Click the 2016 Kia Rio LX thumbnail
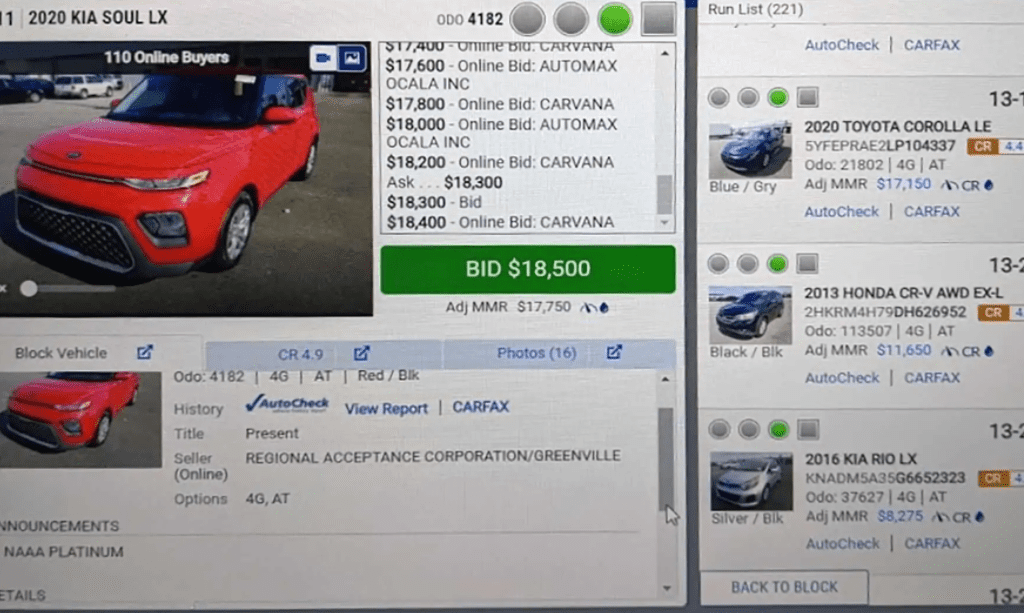1024x613 pixels. point(751,481)
